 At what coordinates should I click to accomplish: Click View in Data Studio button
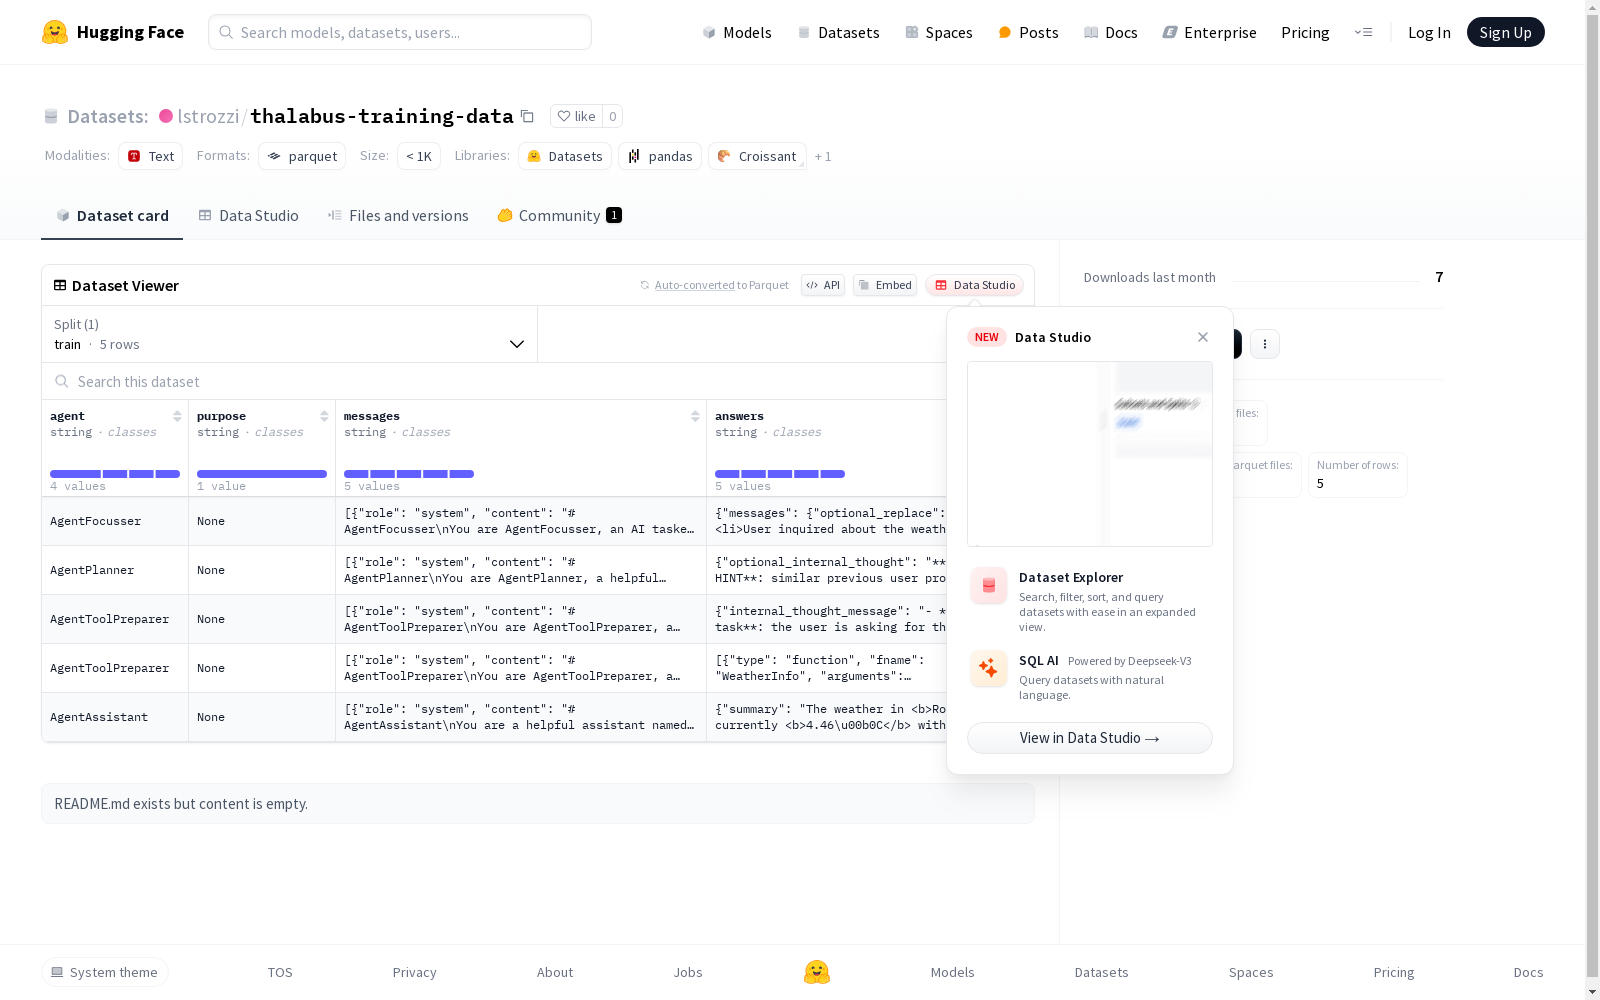tap(1090, 738)
